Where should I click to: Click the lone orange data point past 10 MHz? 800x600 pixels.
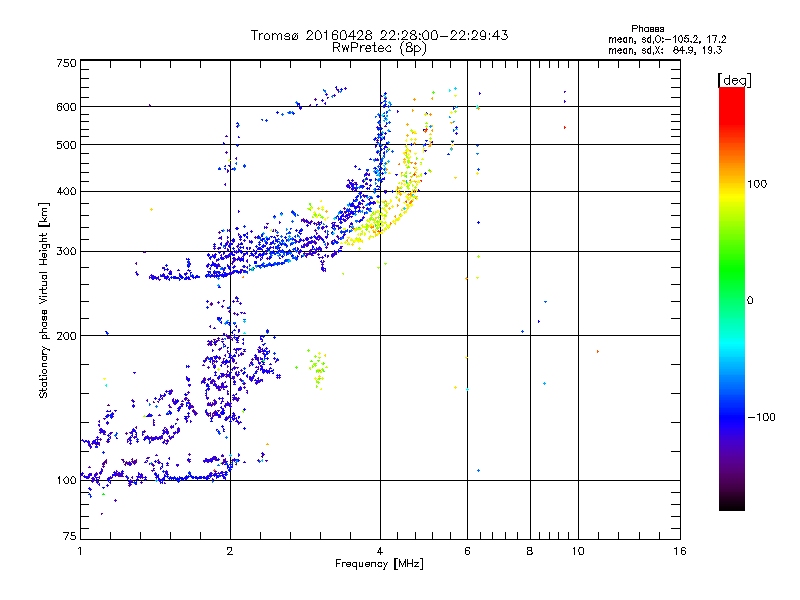point(597,352)
